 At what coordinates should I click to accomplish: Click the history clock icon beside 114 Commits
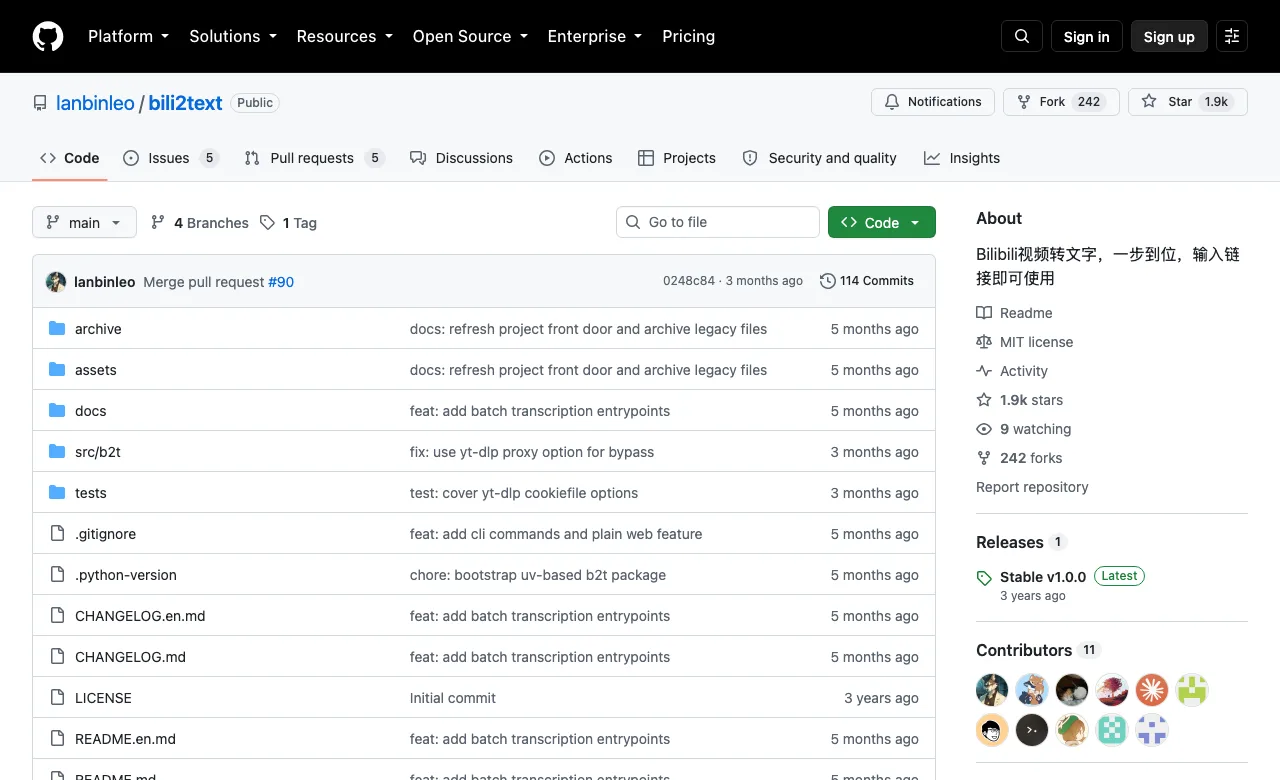pyautogui.click(x=828, y=281)
